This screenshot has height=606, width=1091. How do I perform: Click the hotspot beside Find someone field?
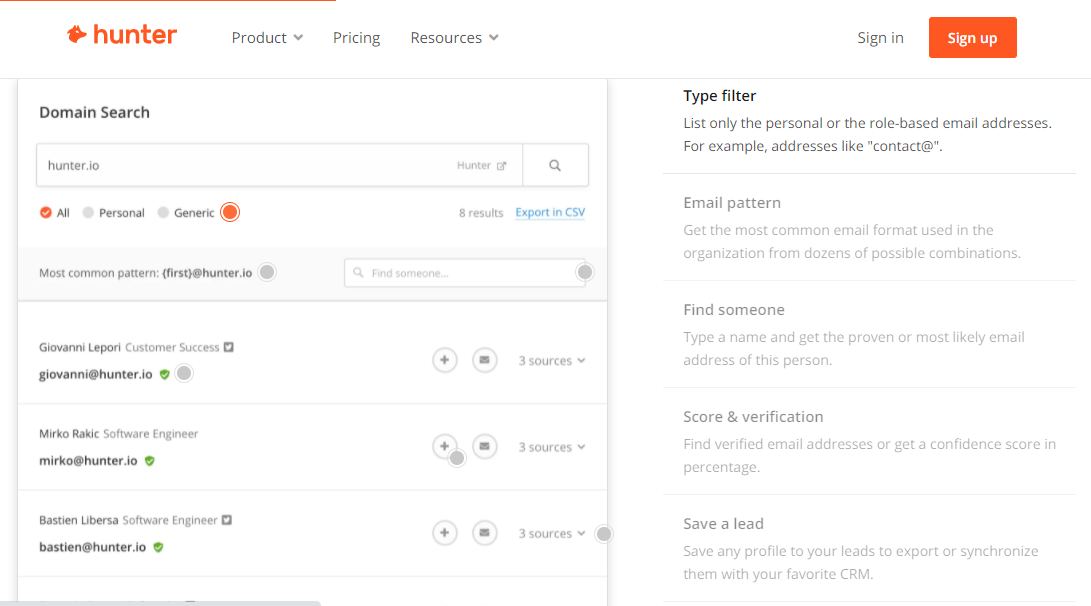(x=585, y=272)
